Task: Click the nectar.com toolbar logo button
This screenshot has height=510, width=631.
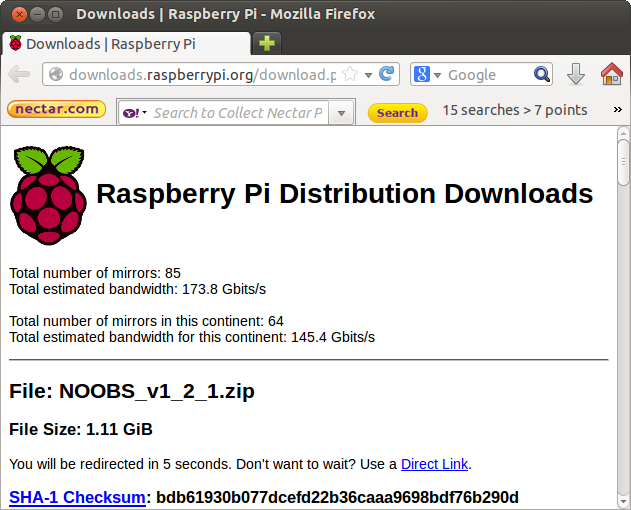Action: tap(57, 109)
